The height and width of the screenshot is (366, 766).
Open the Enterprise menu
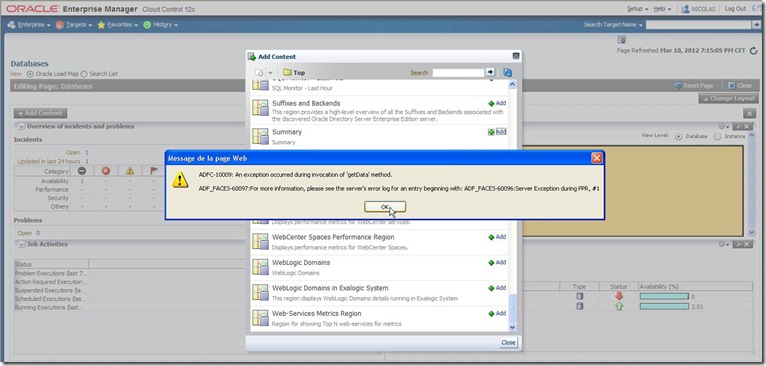click(29, 24)
